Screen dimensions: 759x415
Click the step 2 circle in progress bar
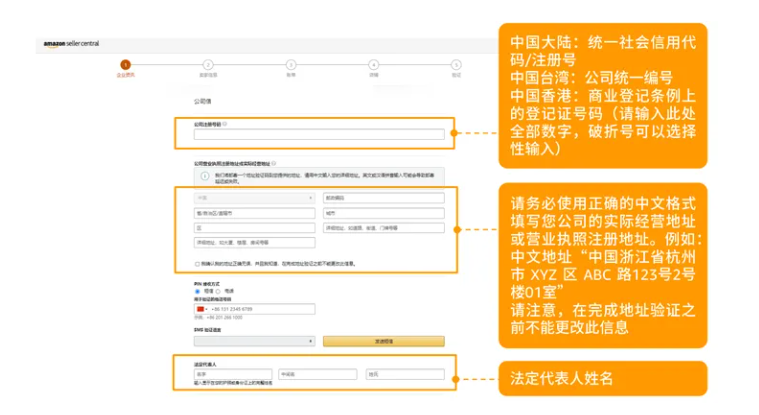tap(207, 64)
